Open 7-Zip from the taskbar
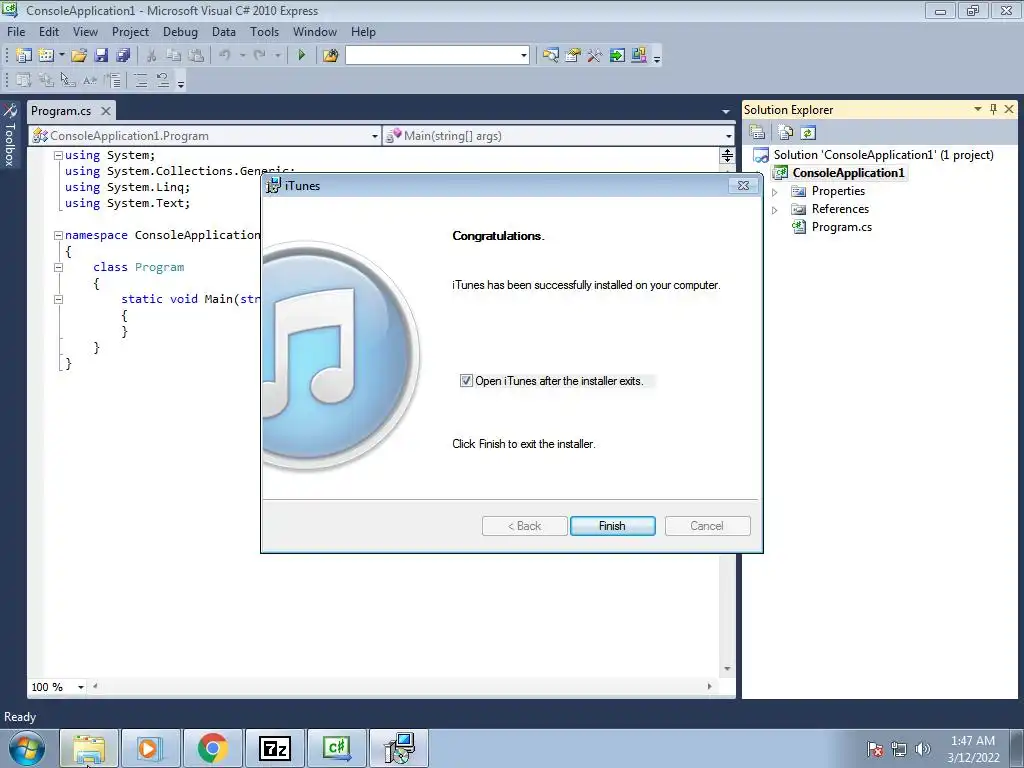This screenshot has height=768, width=1024. pyautogui.click(x=274, y=748)
